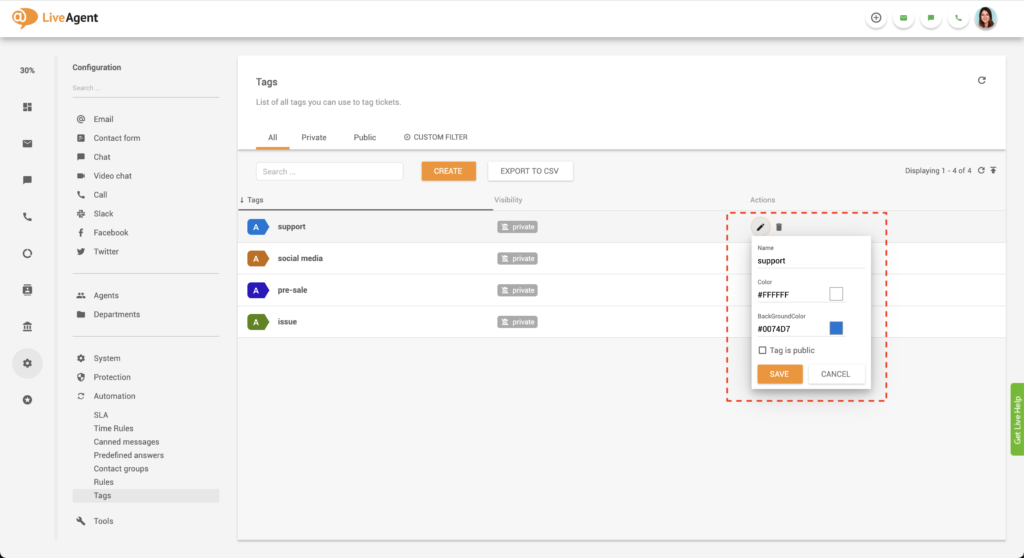Click the green email icon in top bar
This screenshot has height=558, width=1024.
(903, 18)
